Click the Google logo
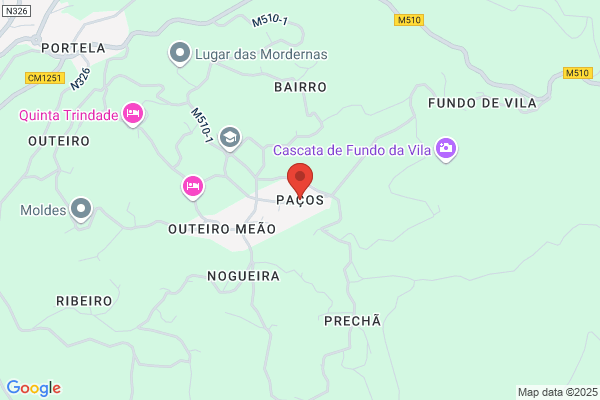The image size is (600, 400). click(x=34, y=388)
